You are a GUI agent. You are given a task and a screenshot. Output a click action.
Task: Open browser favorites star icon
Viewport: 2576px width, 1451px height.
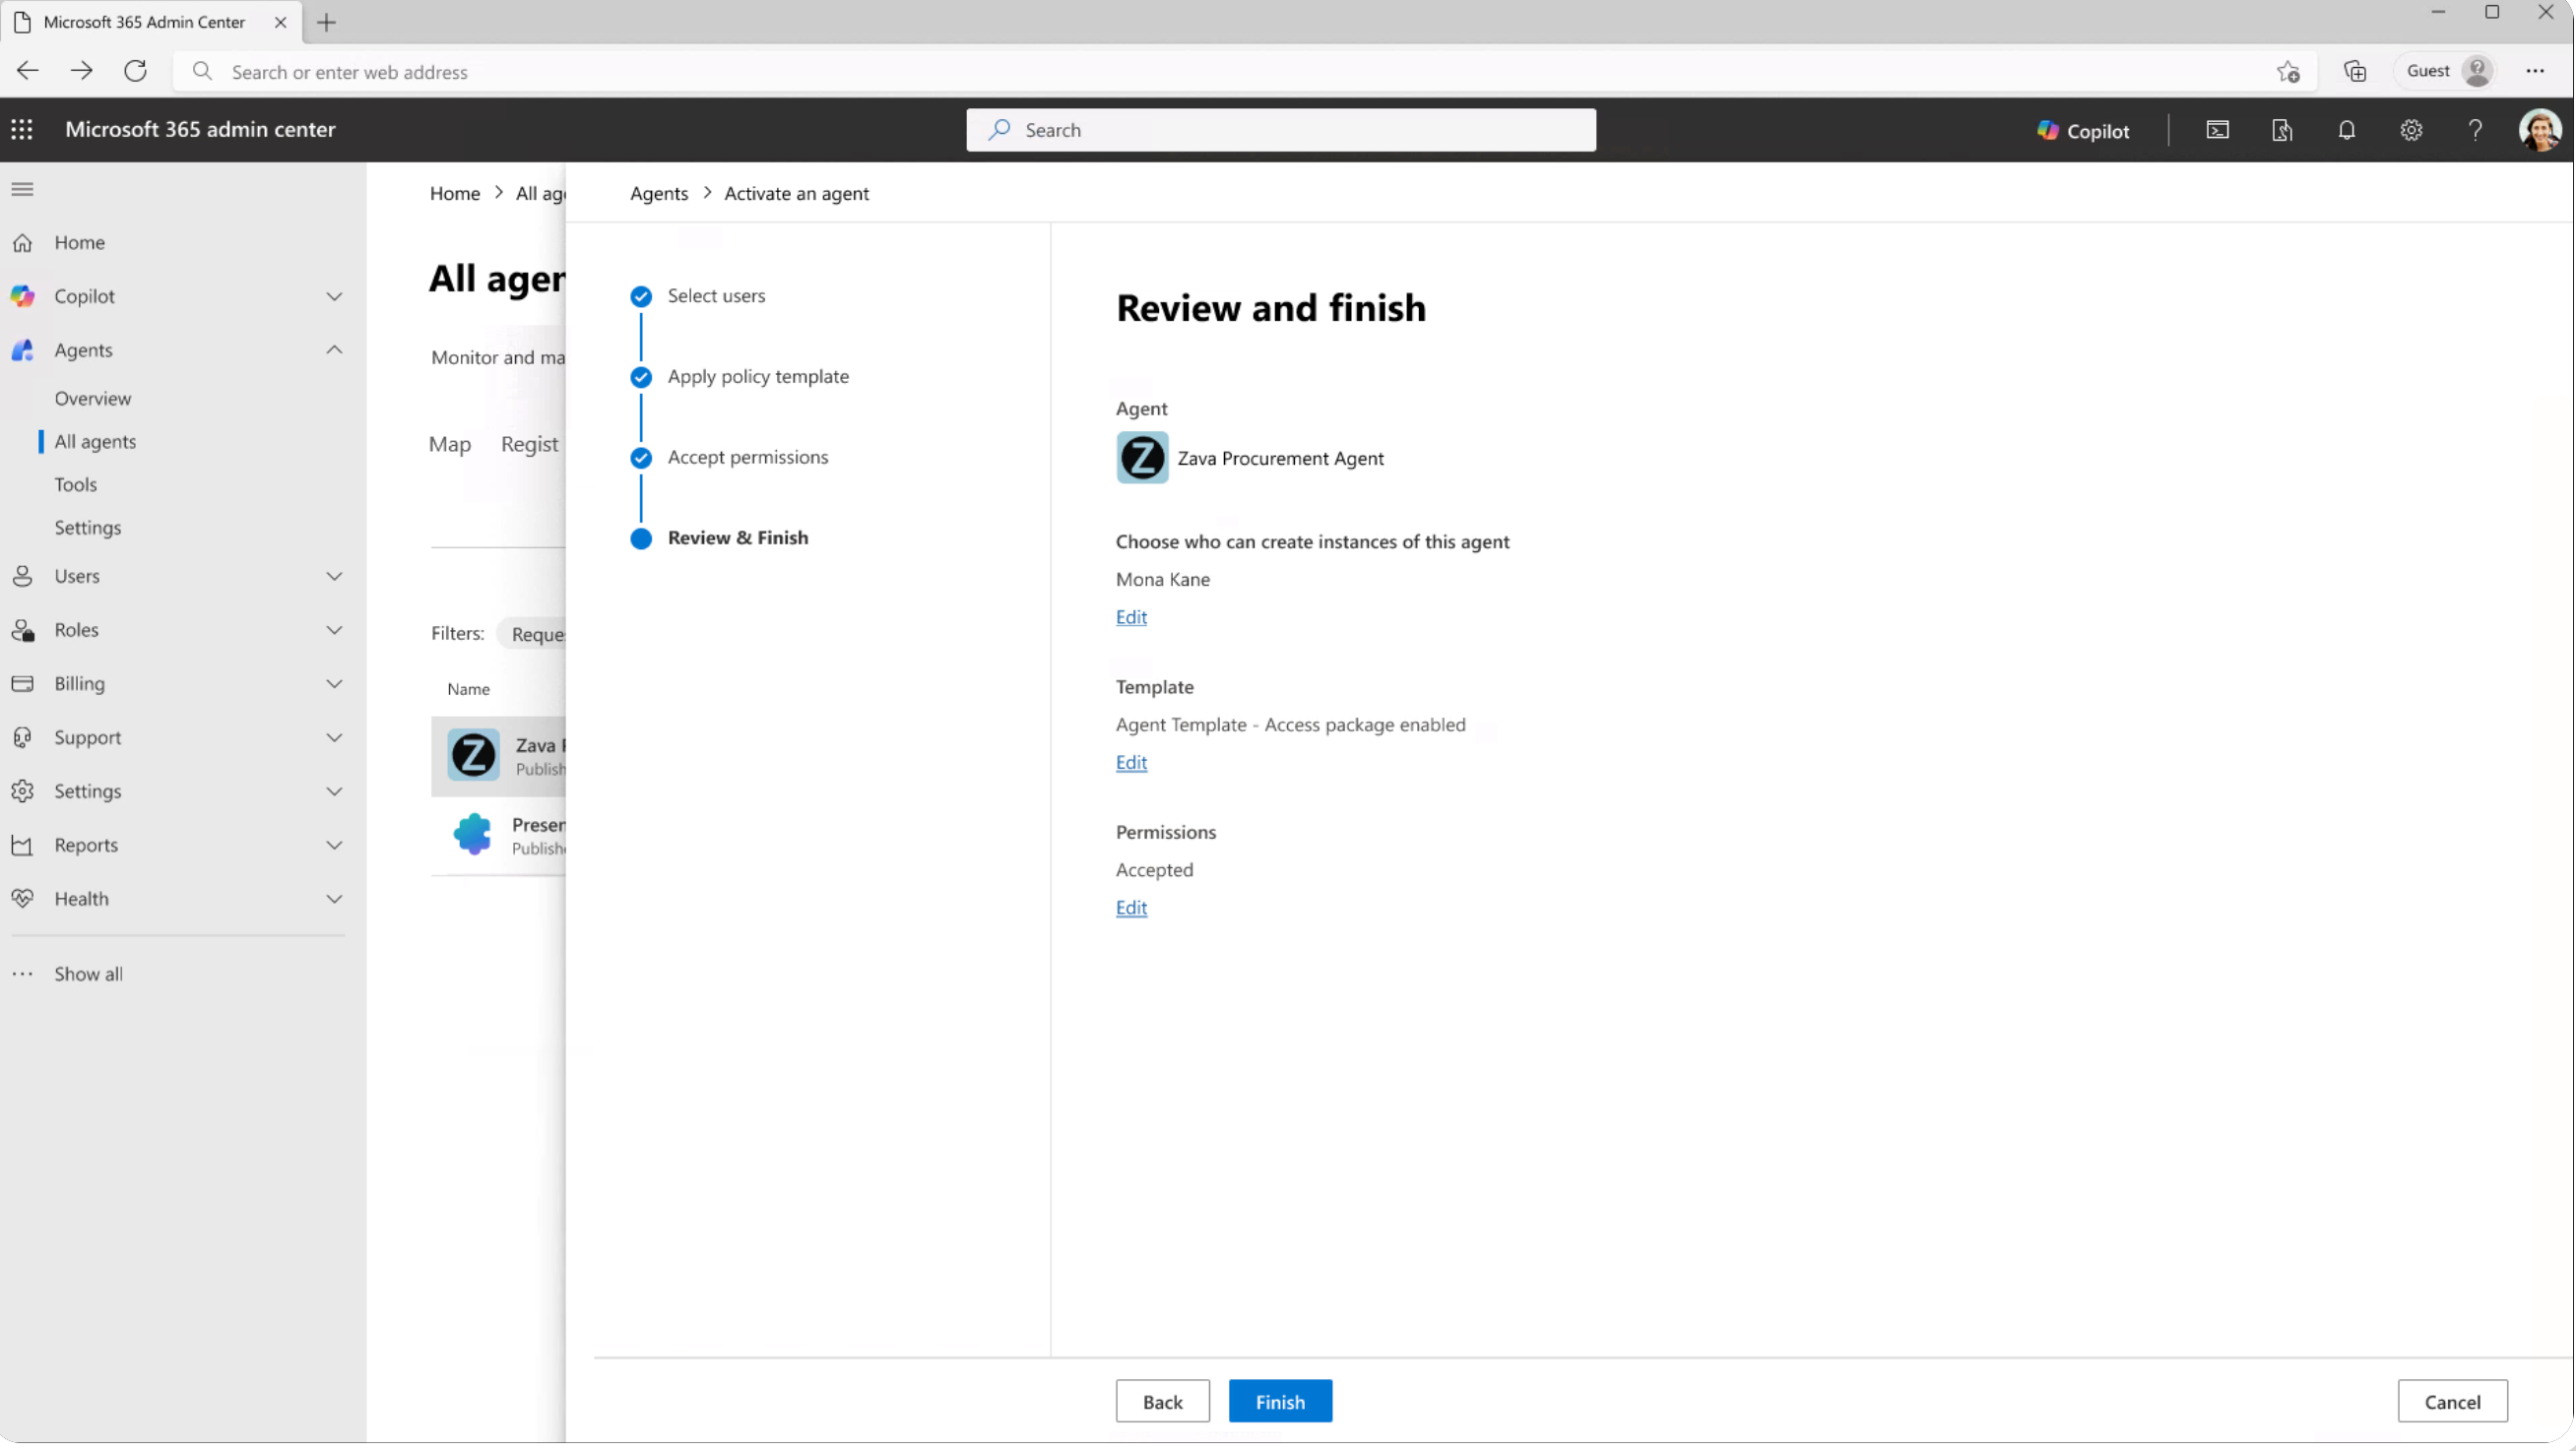click(x=2289, y=71)
